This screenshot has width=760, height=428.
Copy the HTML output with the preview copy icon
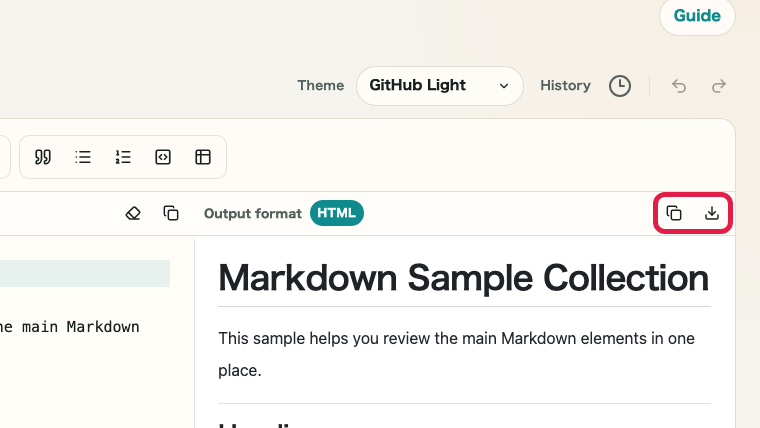point(674,213)
